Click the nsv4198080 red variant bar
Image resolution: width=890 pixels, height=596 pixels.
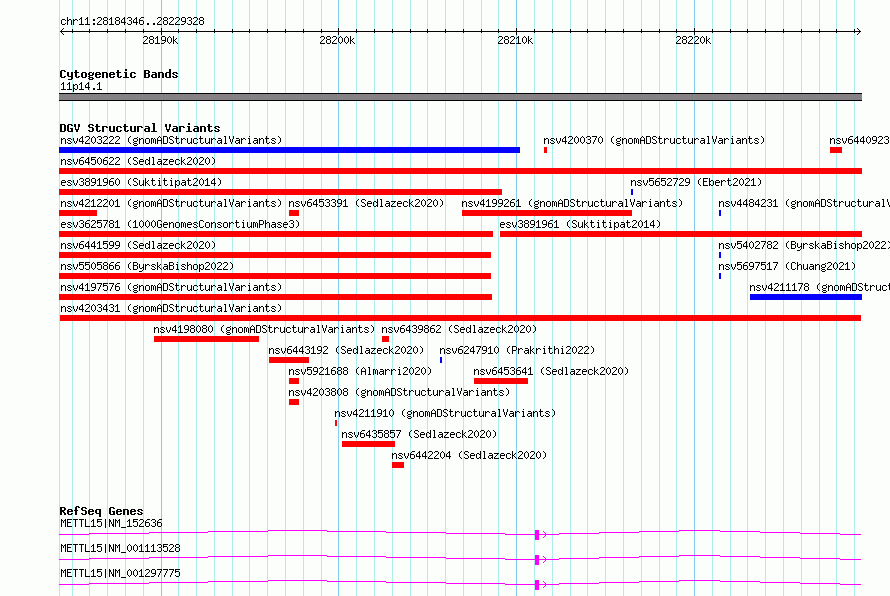coord(207,339)
